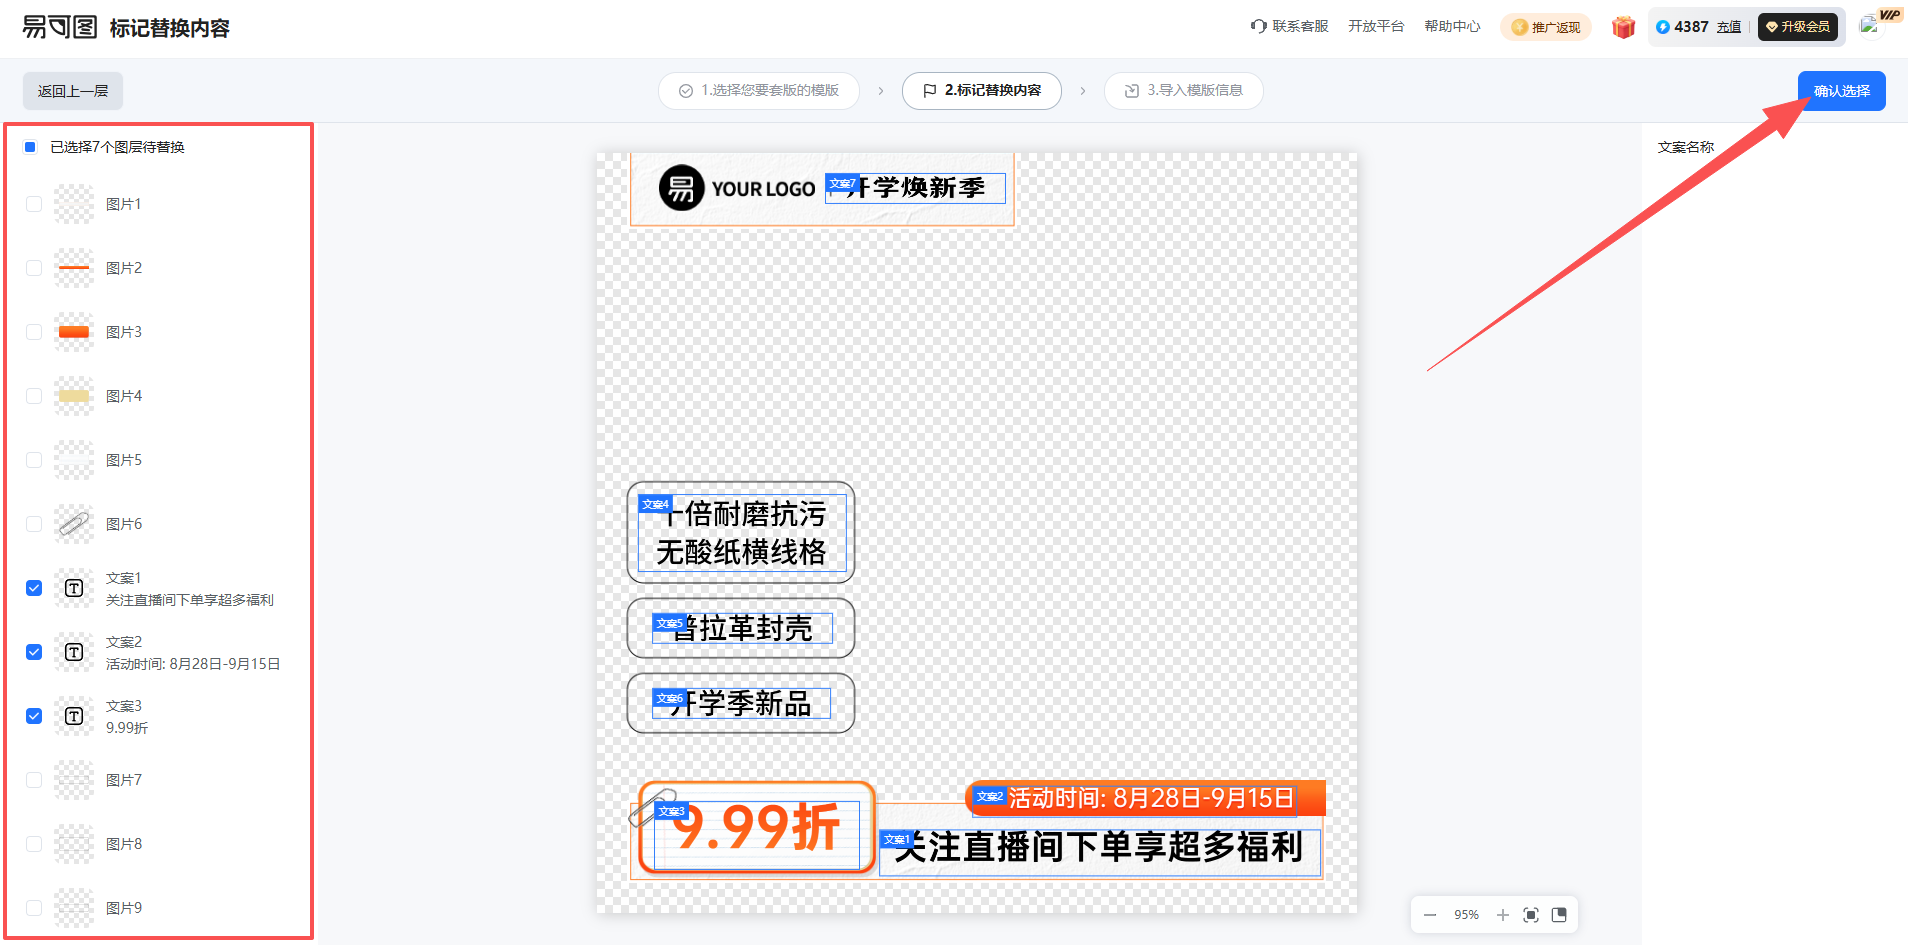Image resolution: width=1908 pixels, height=945 pixels.
Task: Click the 确认选择 button
Action: (1841, 90)
